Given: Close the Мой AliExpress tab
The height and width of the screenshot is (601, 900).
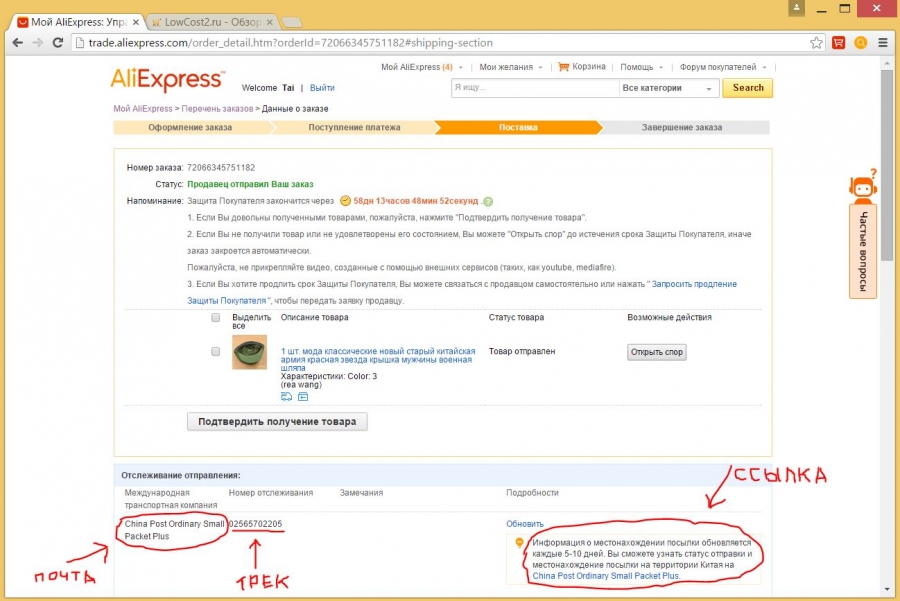Looking at the screenshot, I should 135,22.
